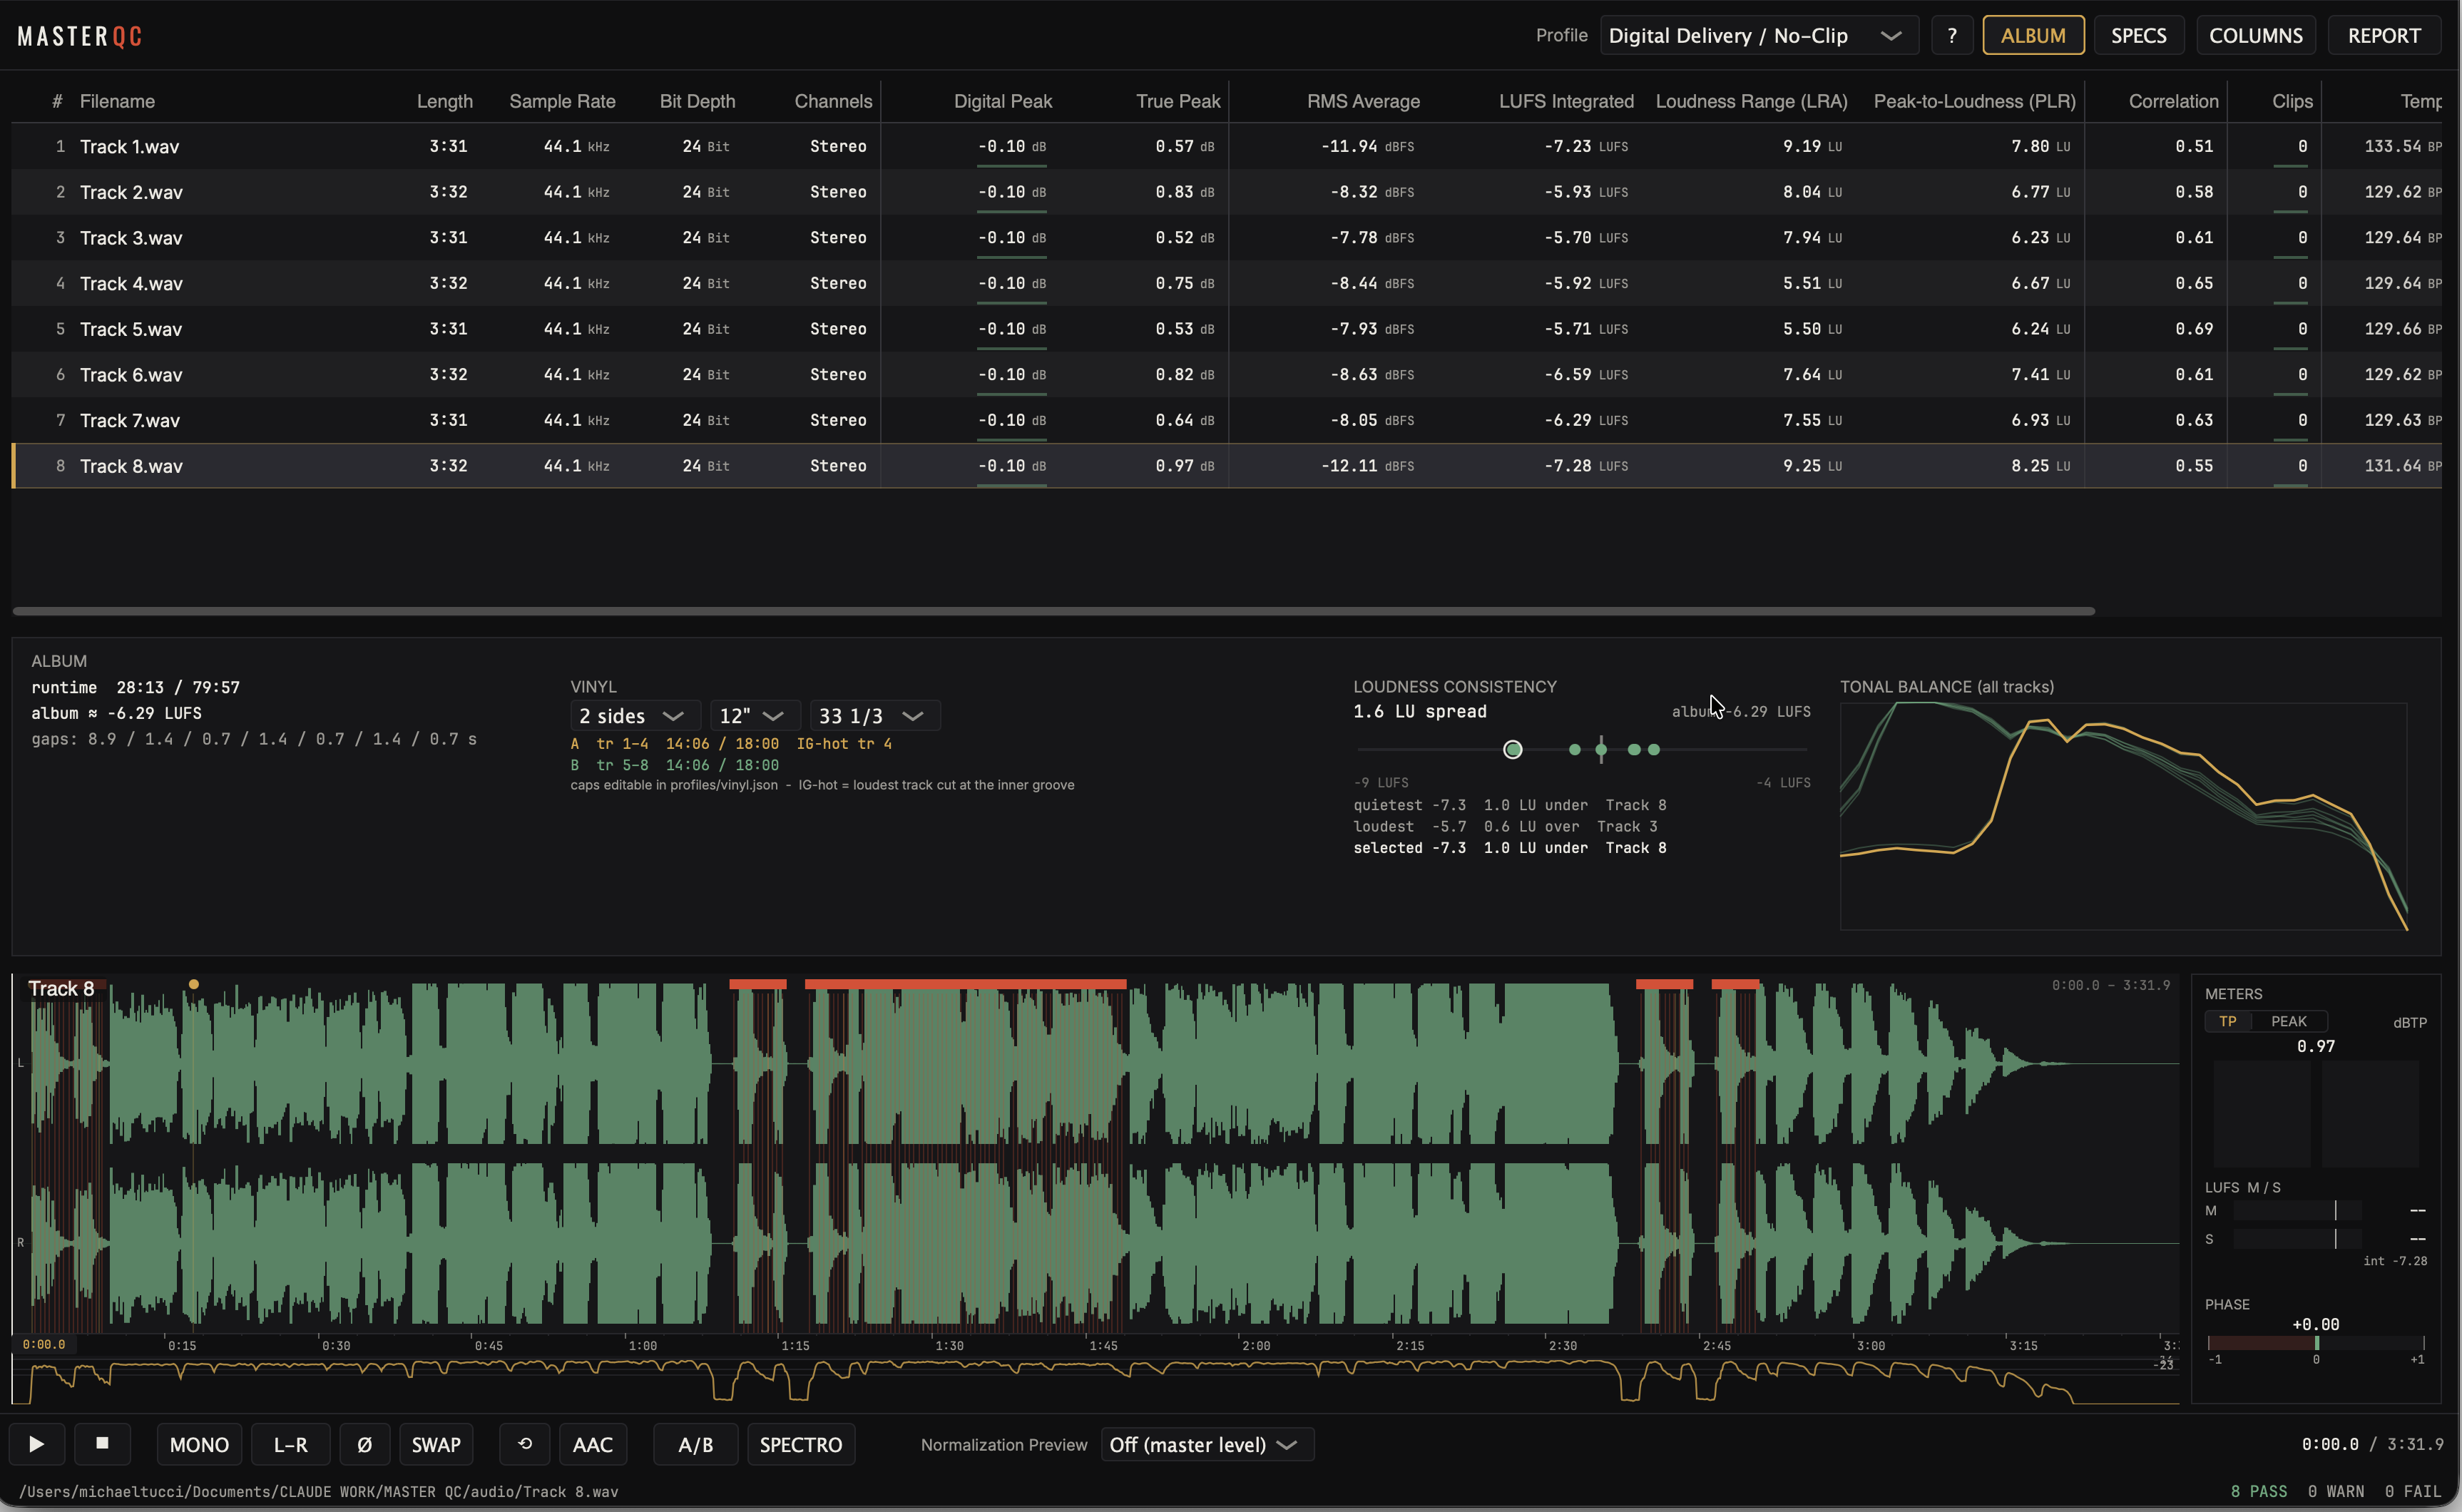Select Track 5.wav row
Viewport: 2462px width, 1512px height.
(x=1226, y=329)
